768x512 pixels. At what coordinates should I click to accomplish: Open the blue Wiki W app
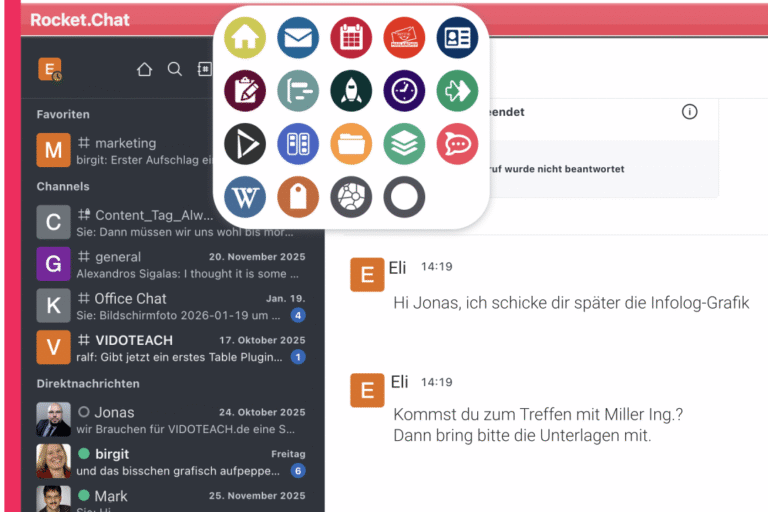pos(245,197)
